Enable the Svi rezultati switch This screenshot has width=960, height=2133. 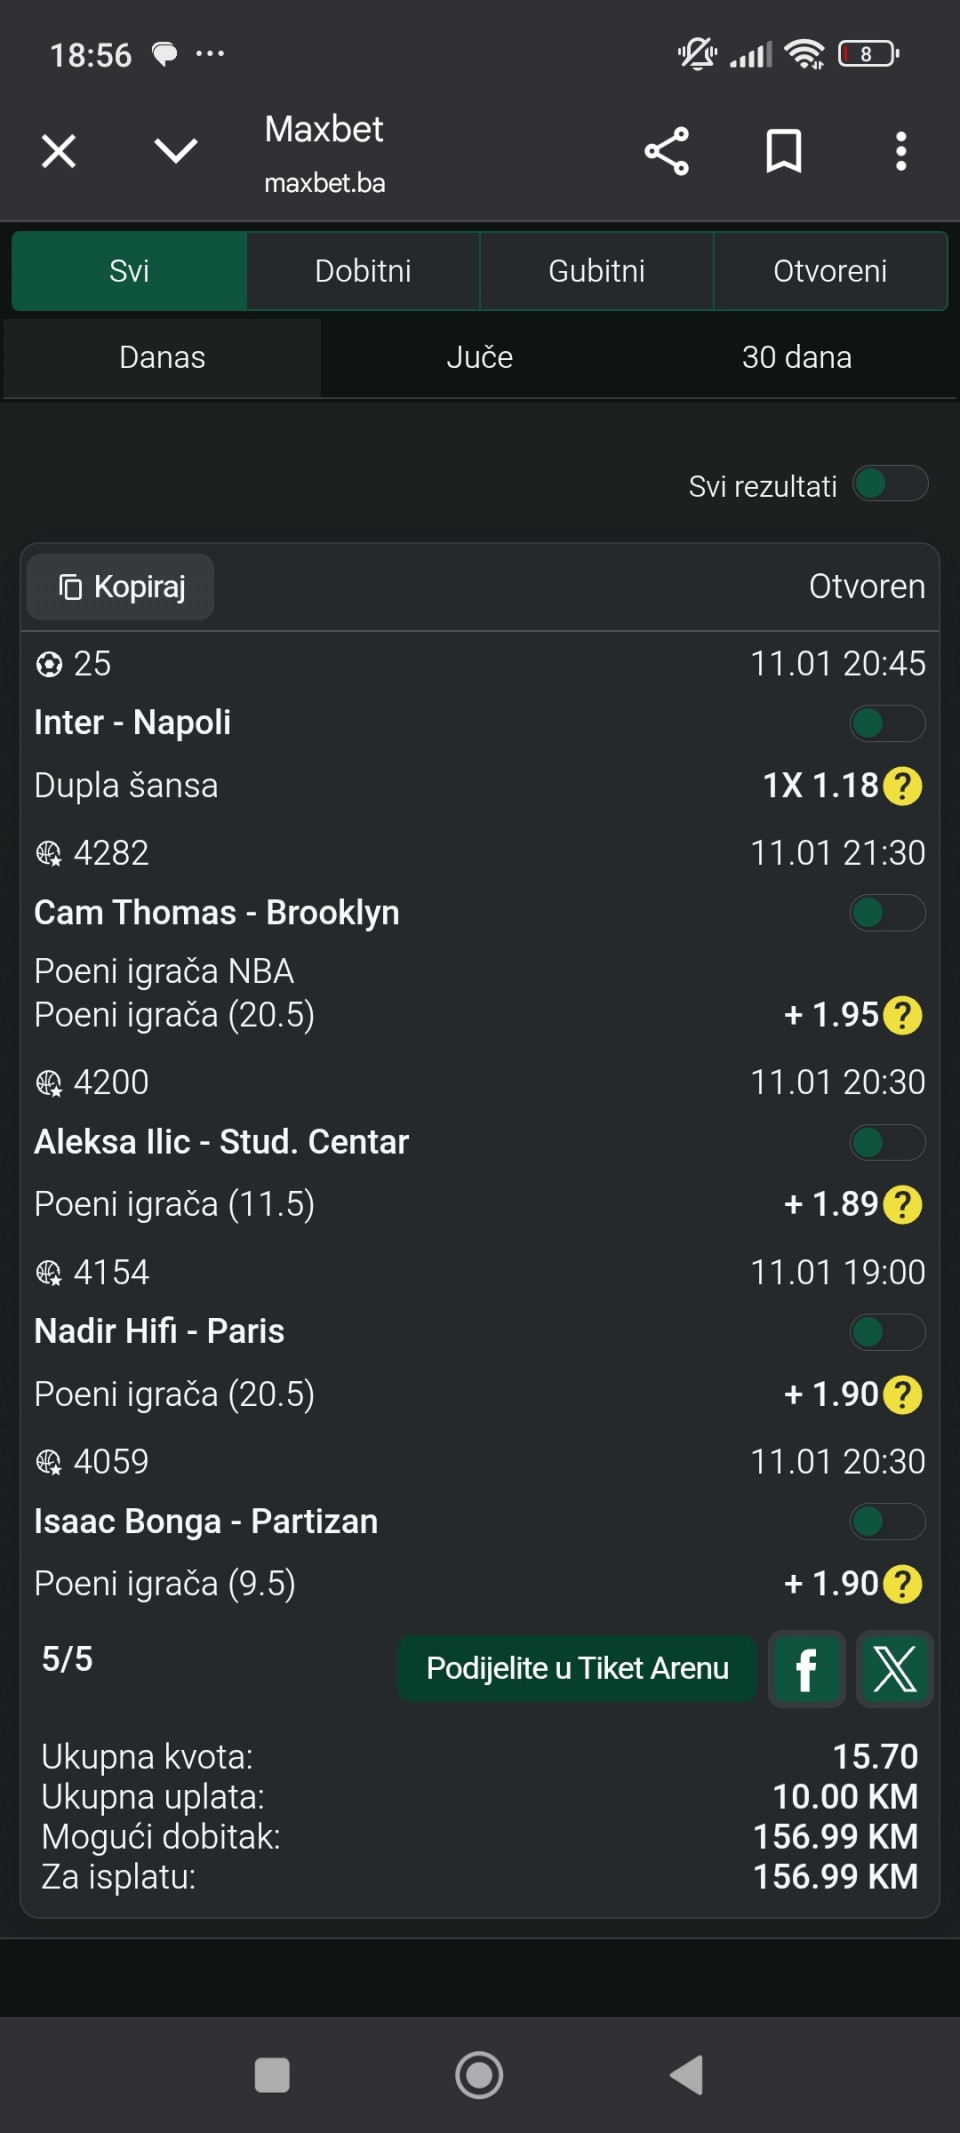pos(890,485)
